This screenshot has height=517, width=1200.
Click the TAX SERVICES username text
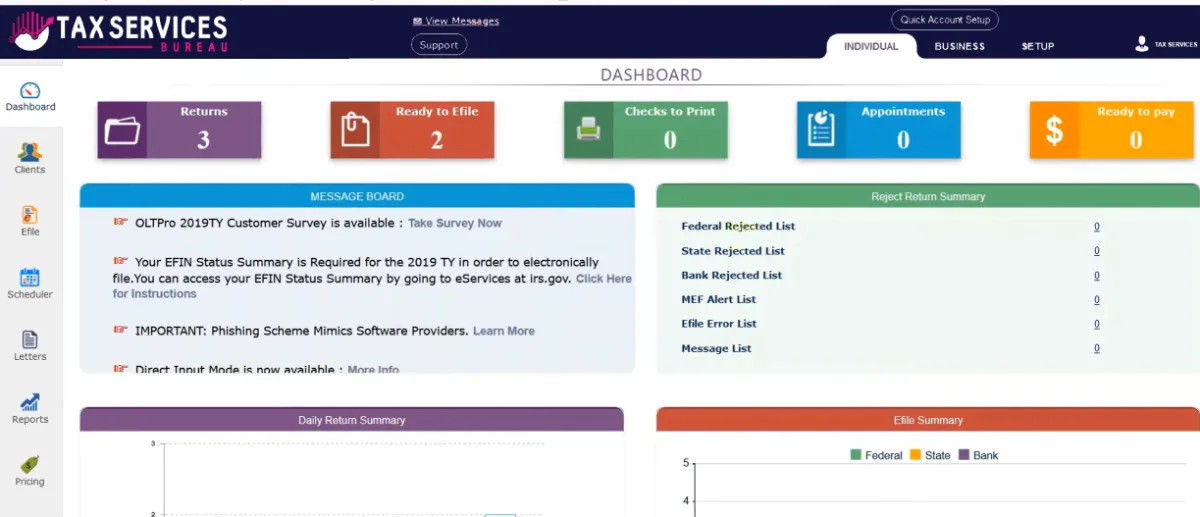pos(1176,45)
